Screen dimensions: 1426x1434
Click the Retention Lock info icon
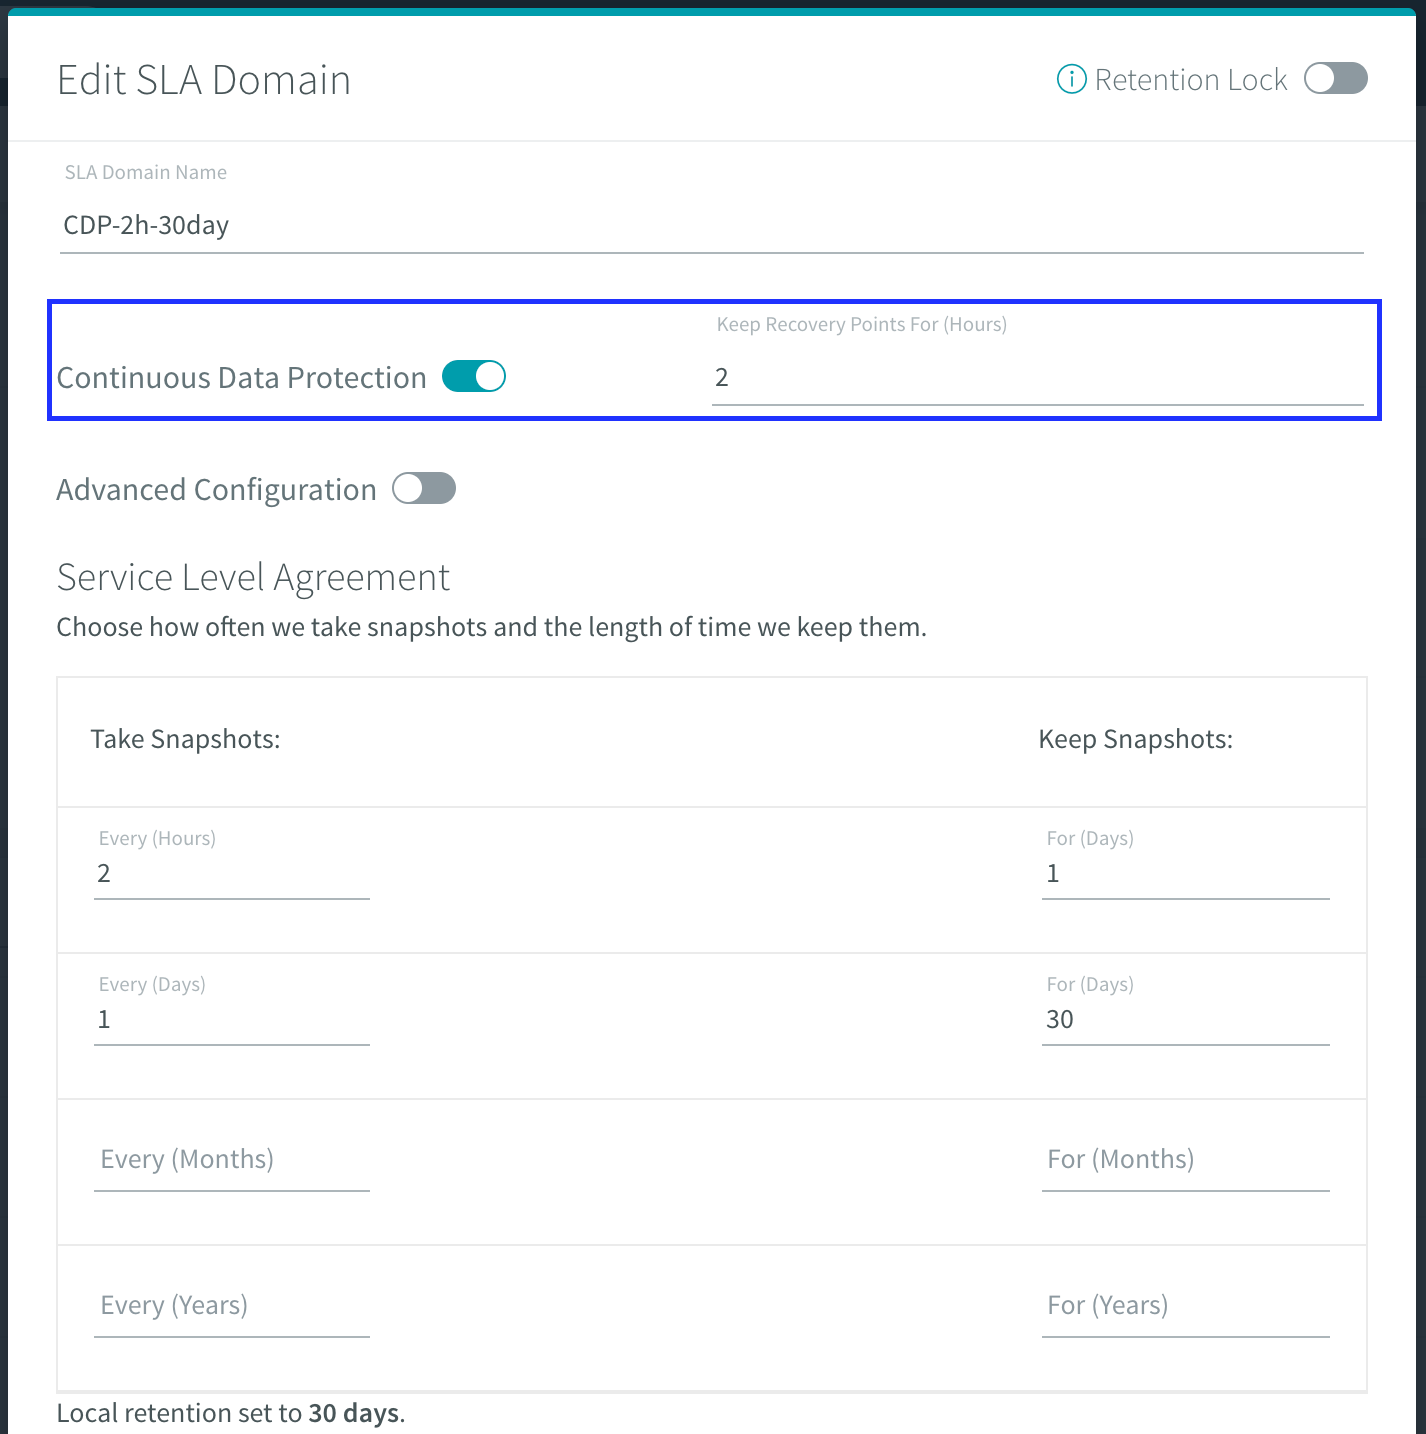pos(1071,79)
